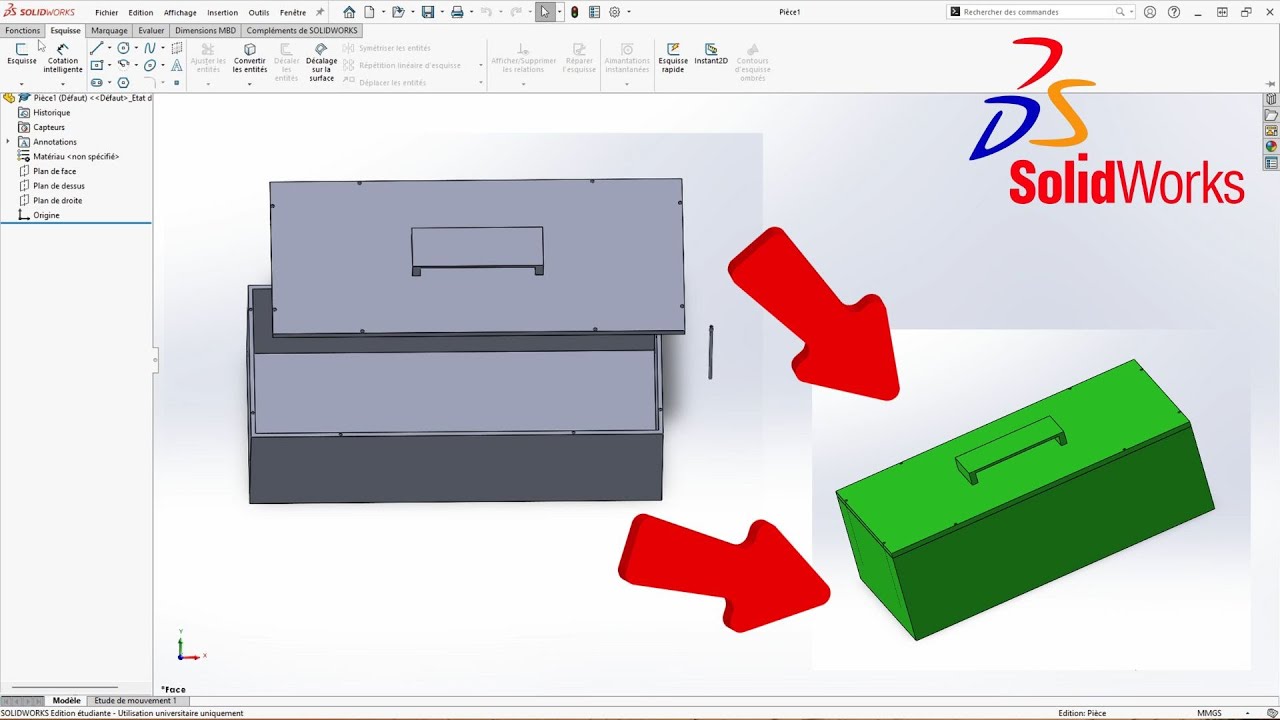This screenshot has width=1280, height=720.
Task: Open the last task pane list icon
Action: tap(1272, 163)
